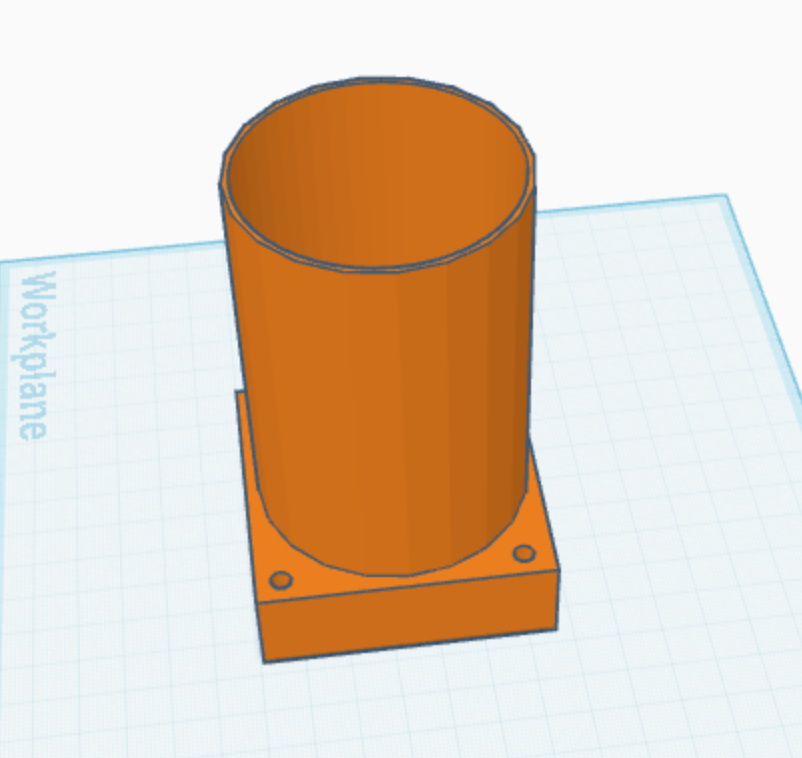Click the left screw hole on base

click(280, 580)
